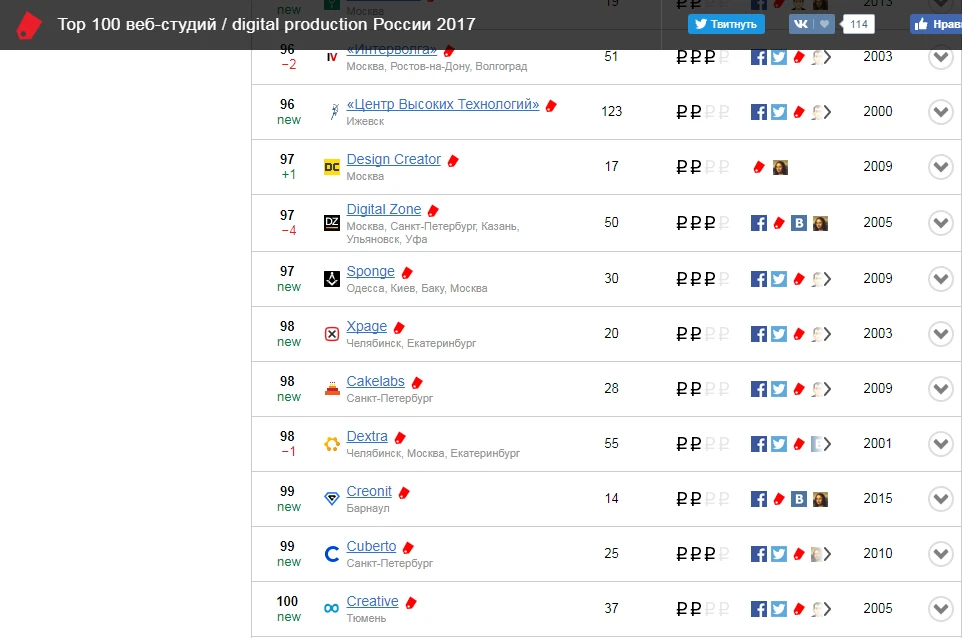Expand the Sponge row details
This screenshot has width=962, height=638.
941,279
